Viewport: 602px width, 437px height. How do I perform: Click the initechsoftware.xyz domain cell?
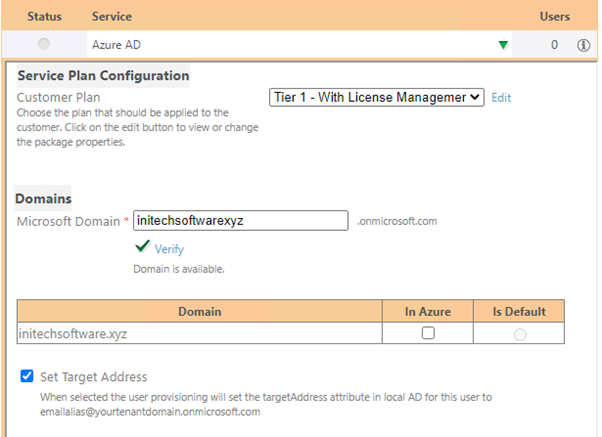tap(200, 333)
